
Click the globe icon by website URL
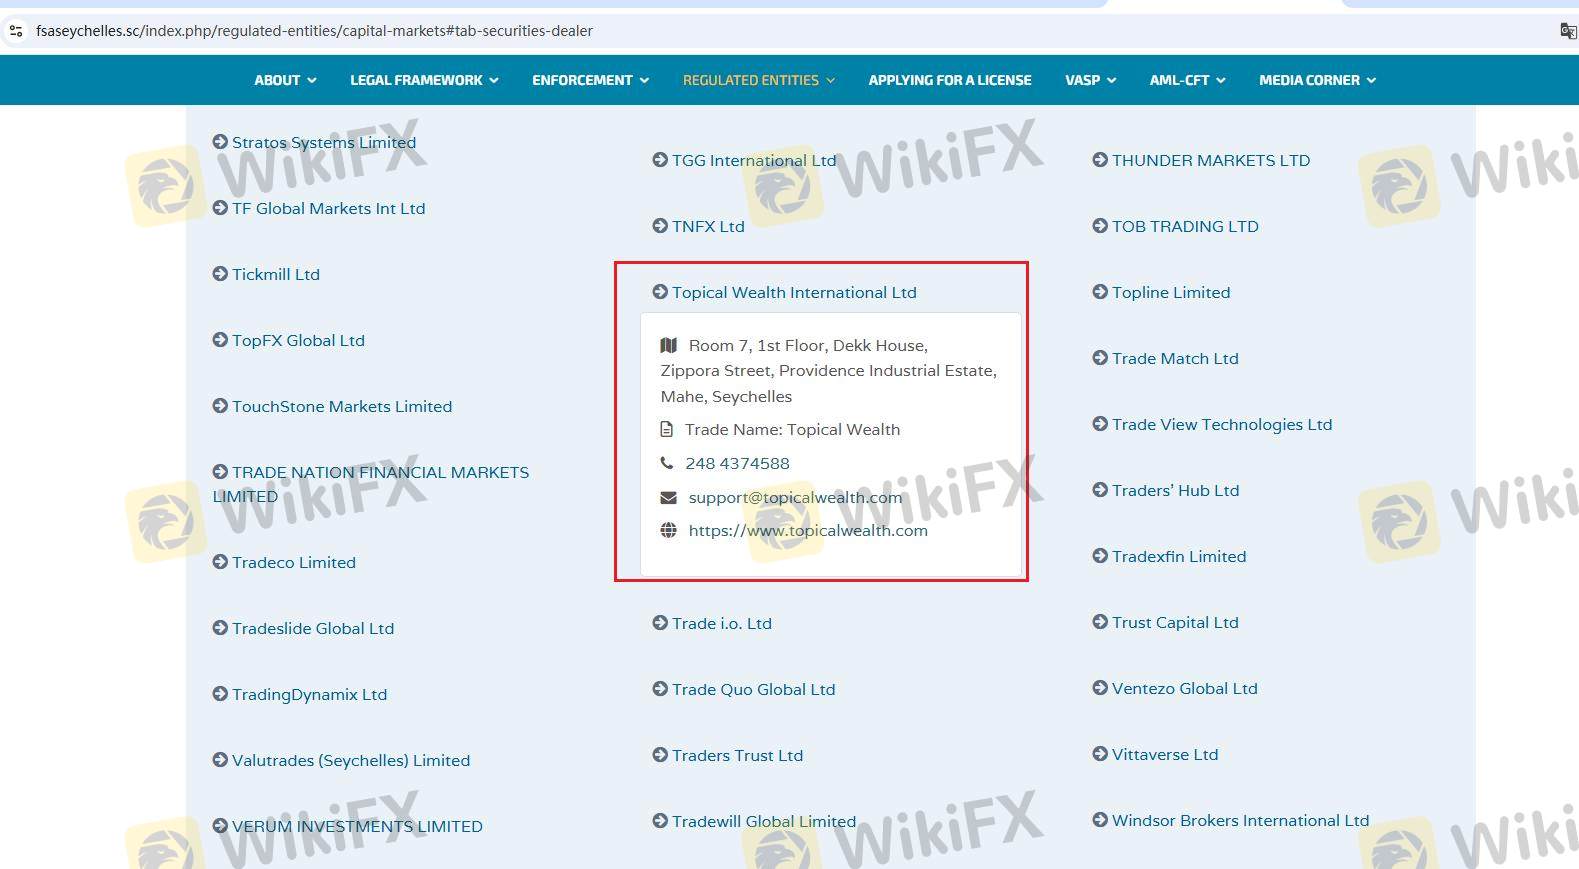pos(669,530)
